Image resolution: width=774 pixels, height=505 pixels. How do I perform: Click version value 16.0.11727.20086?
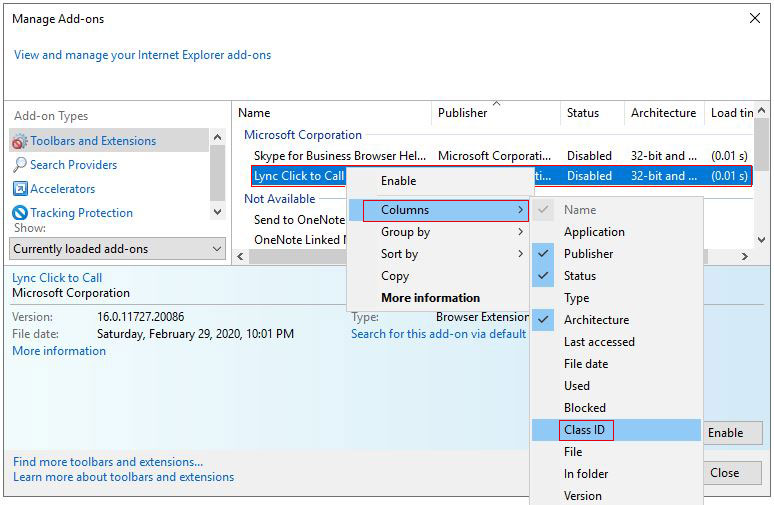click(x=140, y=316)
